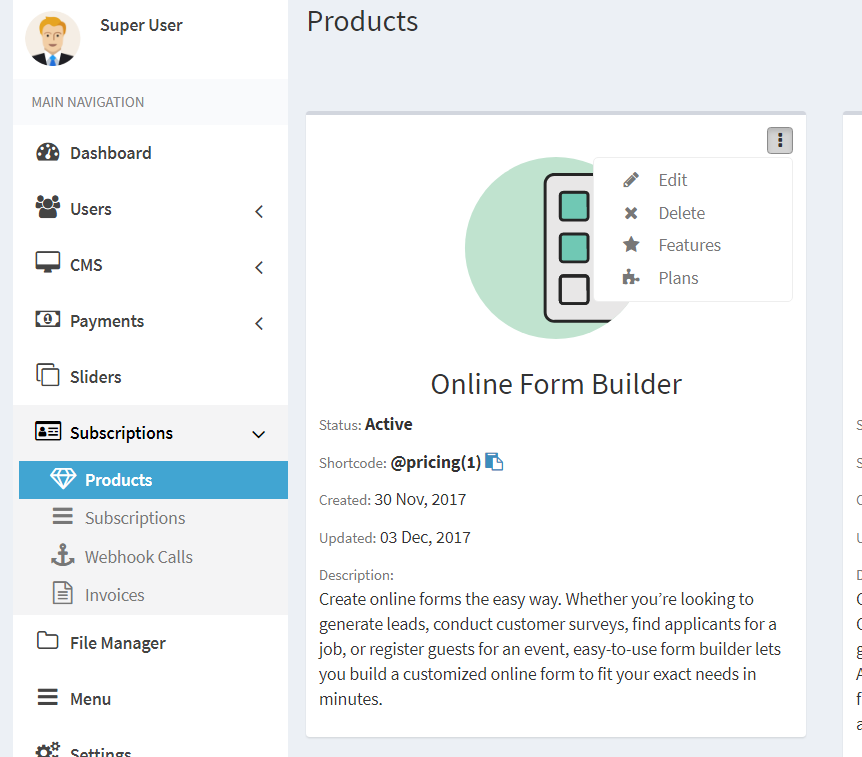
Task: Open the Invoices submenu link
Action: pyautogui.click(x=114, y=595)
